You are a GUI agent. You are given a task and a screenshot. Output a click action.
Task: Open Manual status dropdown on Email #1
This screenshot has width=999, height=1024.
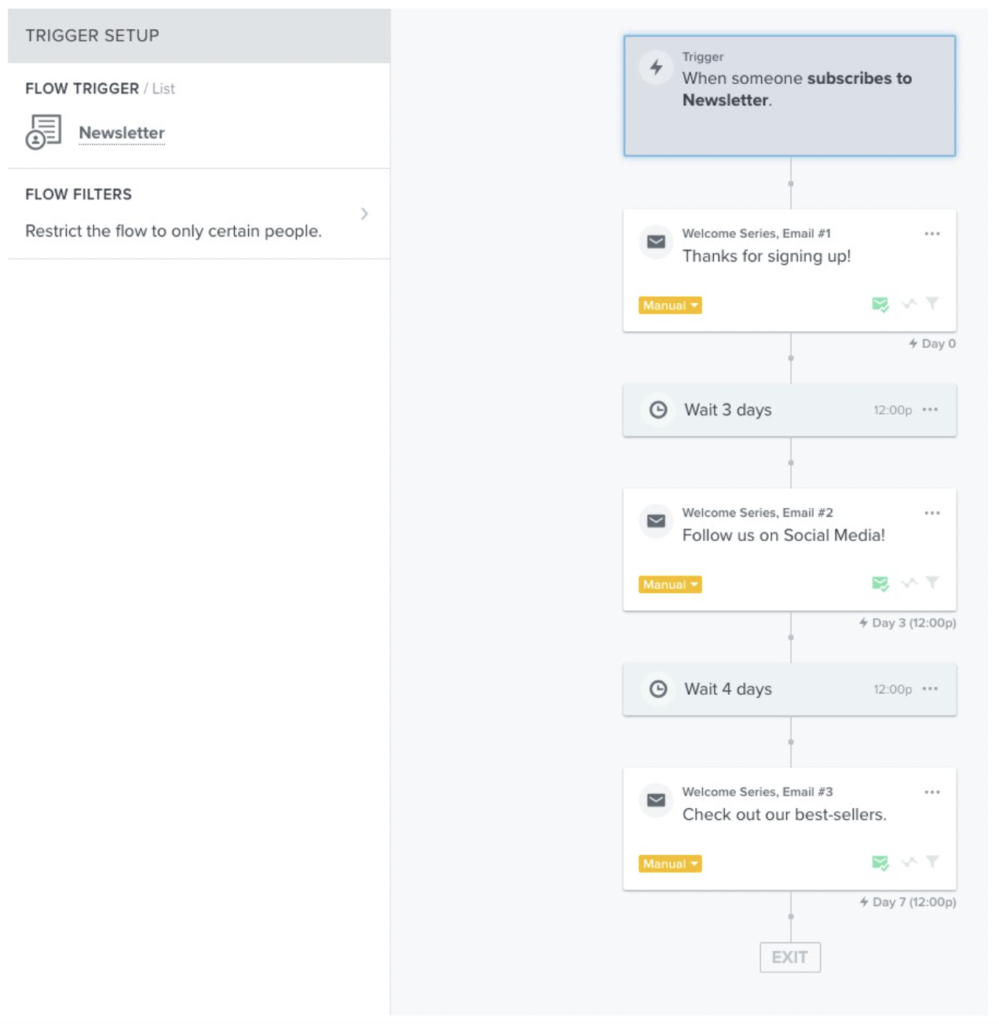(x=670, y=306)
